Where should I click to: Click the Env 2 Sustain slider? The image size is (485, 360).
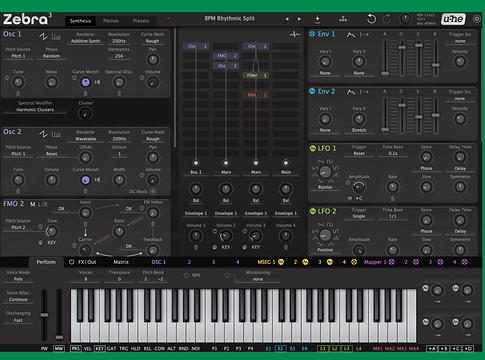coord(419,115)
